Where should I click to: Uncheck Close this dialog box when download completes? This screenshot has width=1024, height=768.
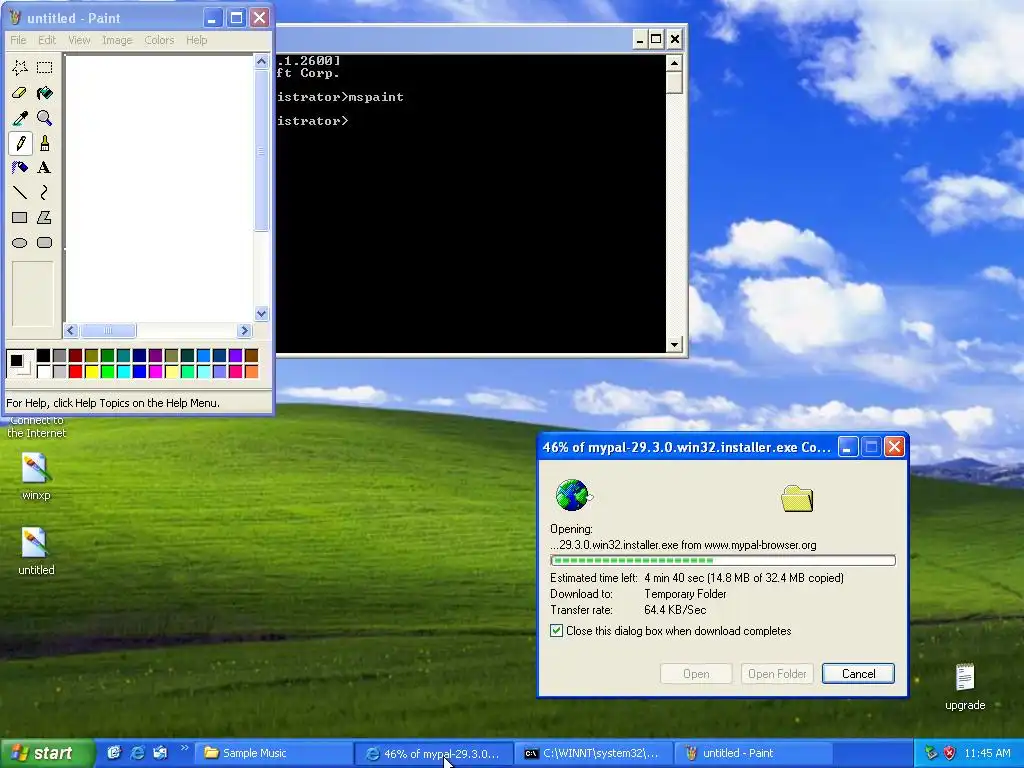(x=556, y=631)
